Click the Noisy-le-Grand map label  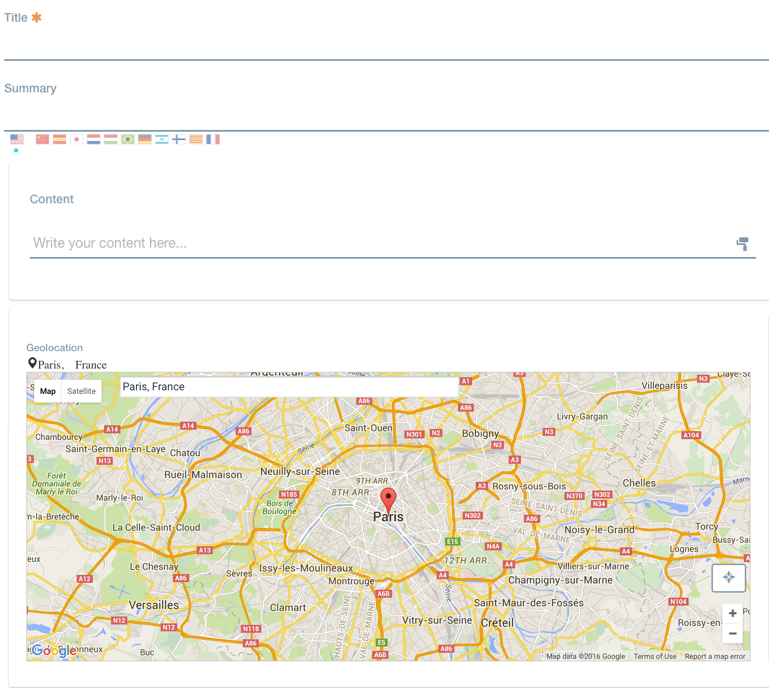coord(599,530)
